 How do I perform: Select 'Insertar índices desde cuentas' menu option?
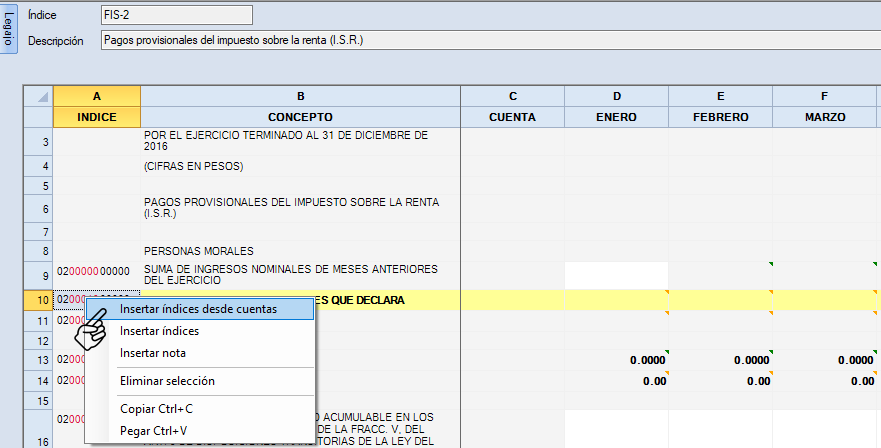pyautogui.click(x=198, y=309)
